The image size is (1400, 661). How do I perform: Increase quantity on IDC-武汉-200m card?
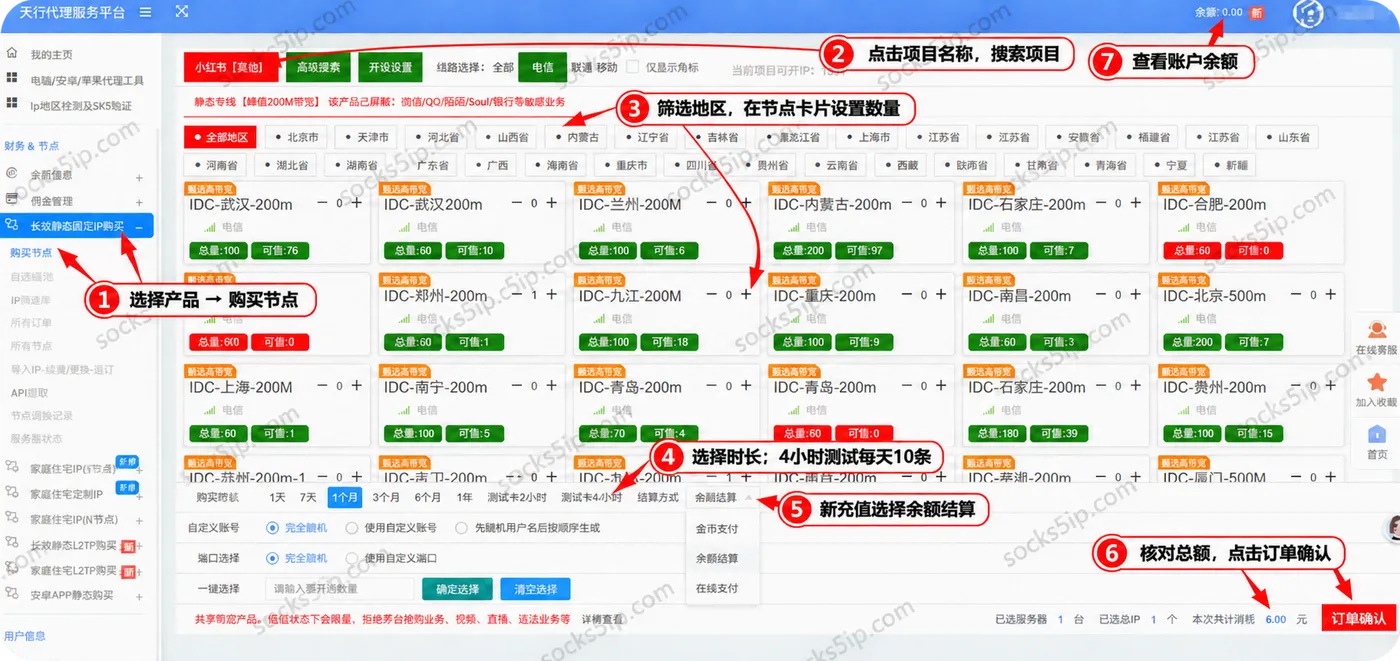click(x=357, y=203)
